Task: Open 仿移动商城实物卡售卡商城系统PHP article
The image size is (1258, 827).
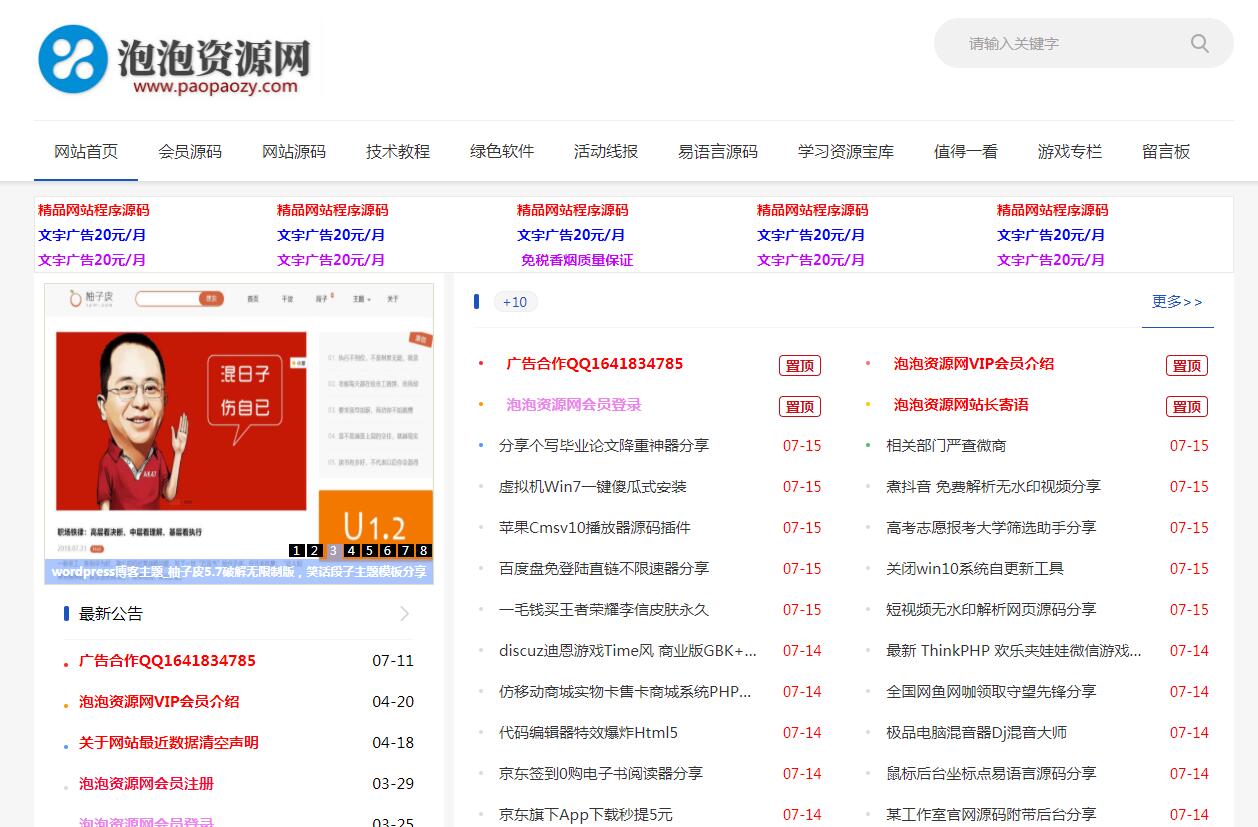Action: 625,692
